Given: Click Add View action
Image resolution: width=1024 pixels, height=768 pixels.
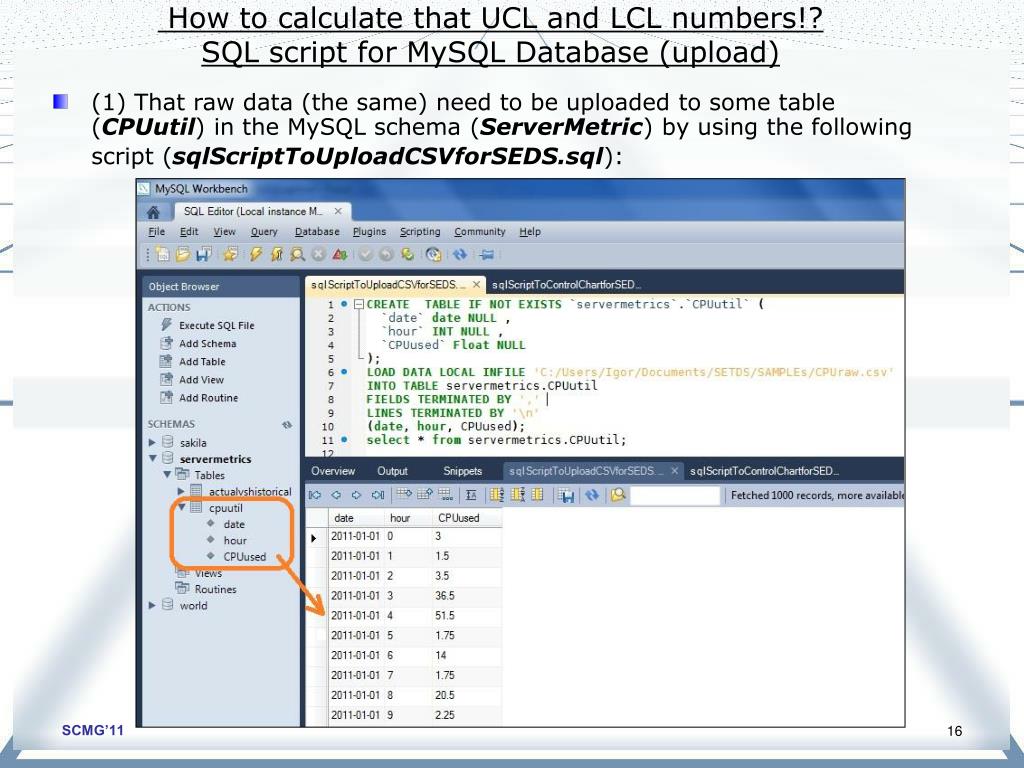Looking at the screenshot, I should (193, 380).
